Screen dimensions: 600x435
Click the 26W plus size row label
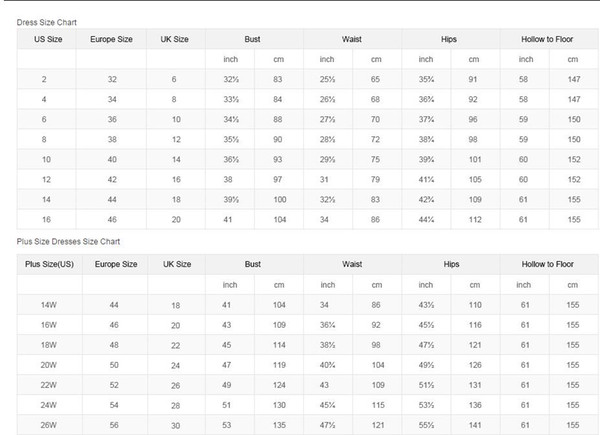[x=49, y=425]
